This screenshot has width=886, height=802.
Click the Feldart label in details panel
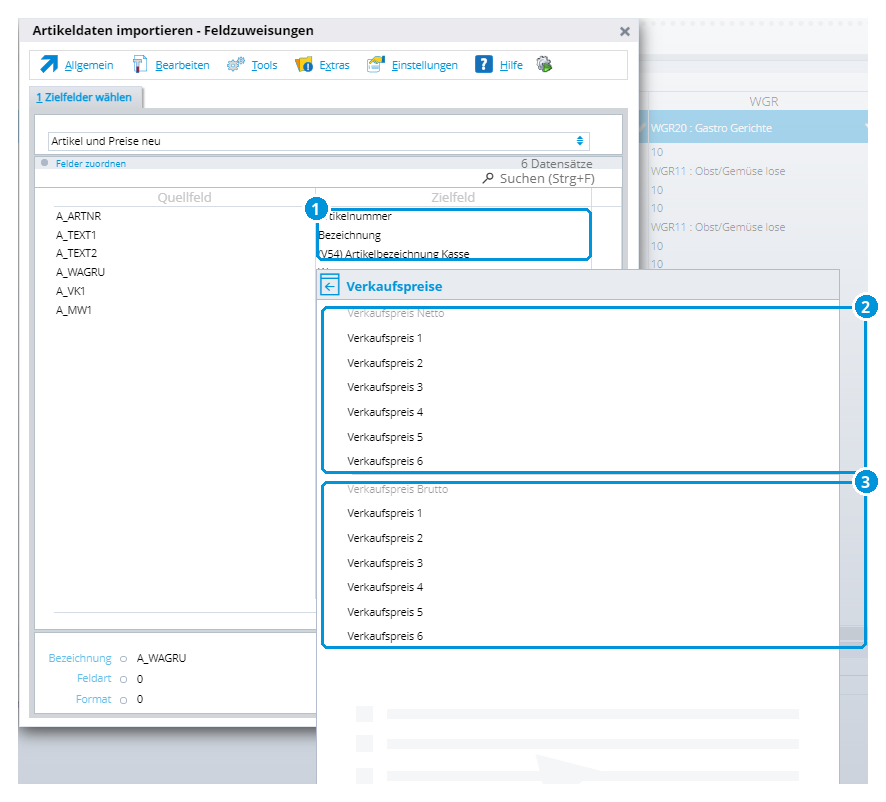click(x=94, y=678)
